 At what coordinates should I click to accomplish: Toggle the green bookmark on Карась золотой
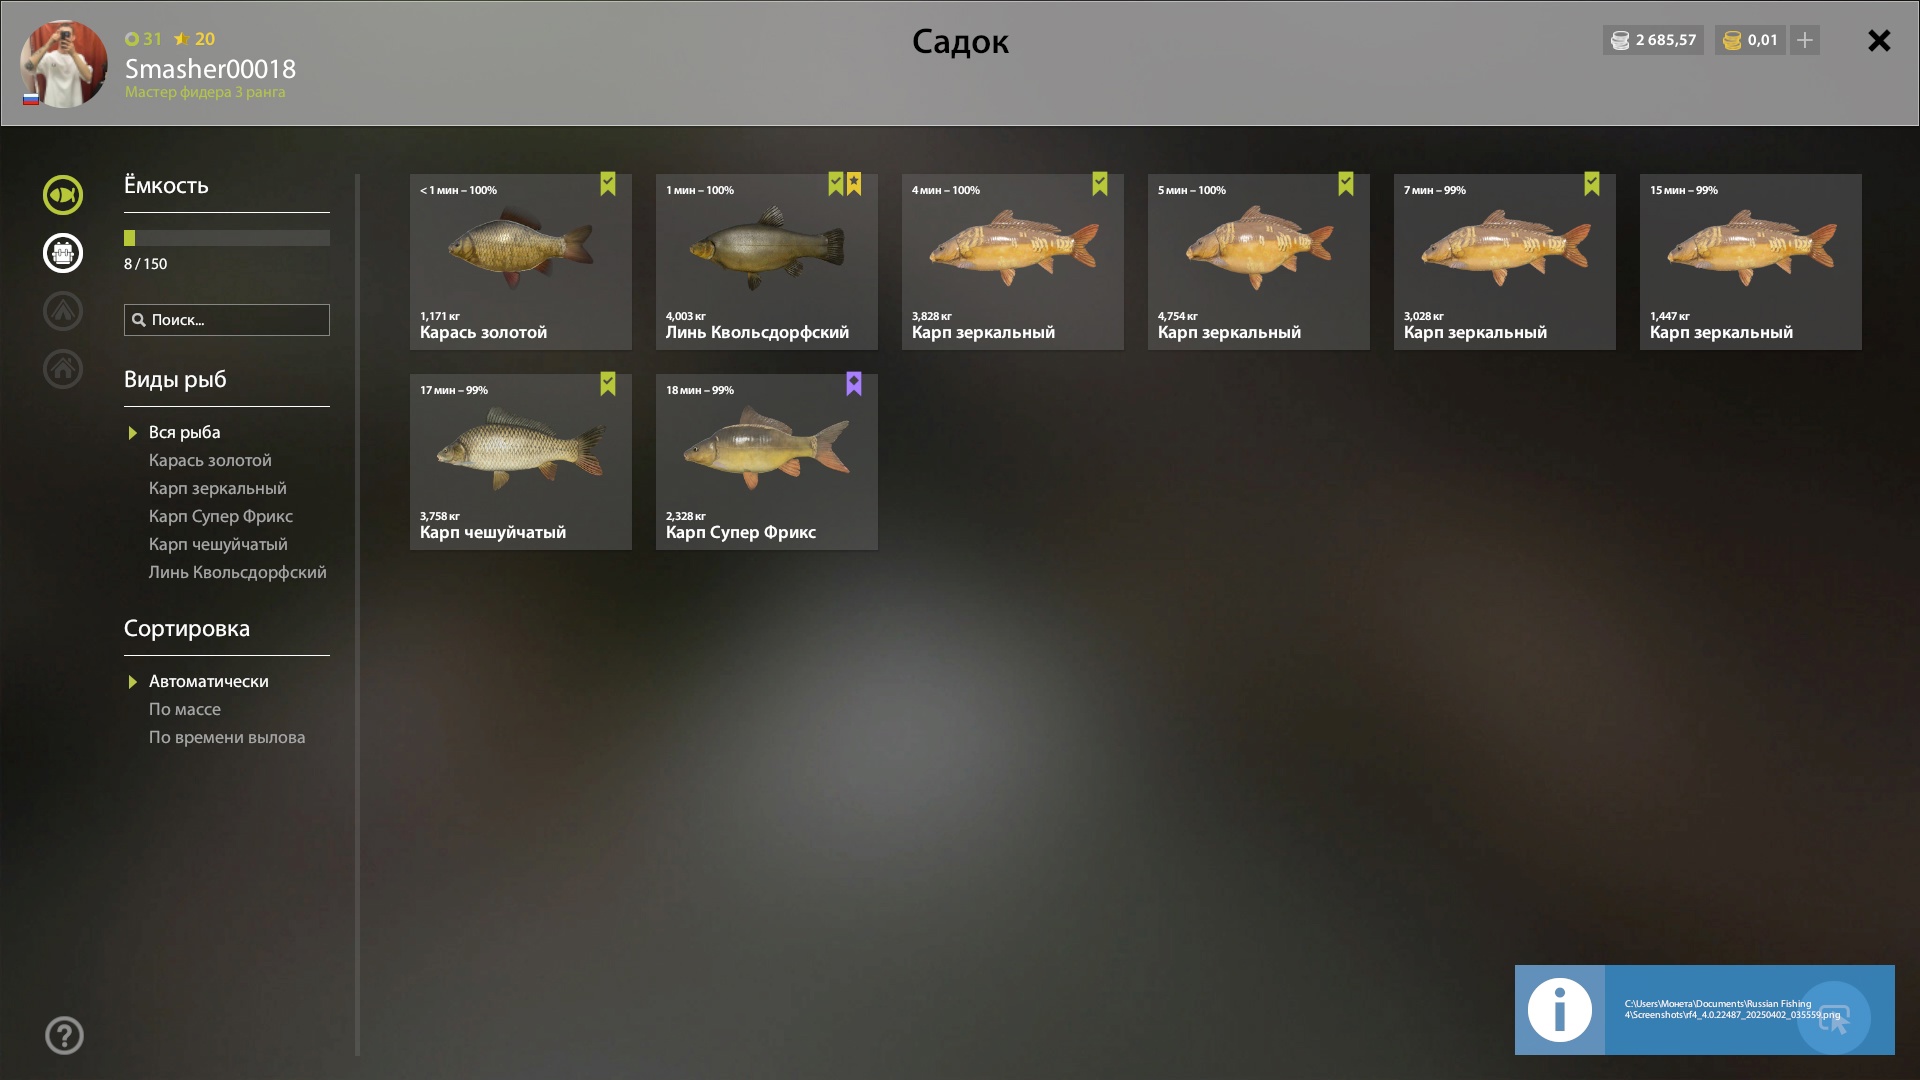(x=608, y=184)
